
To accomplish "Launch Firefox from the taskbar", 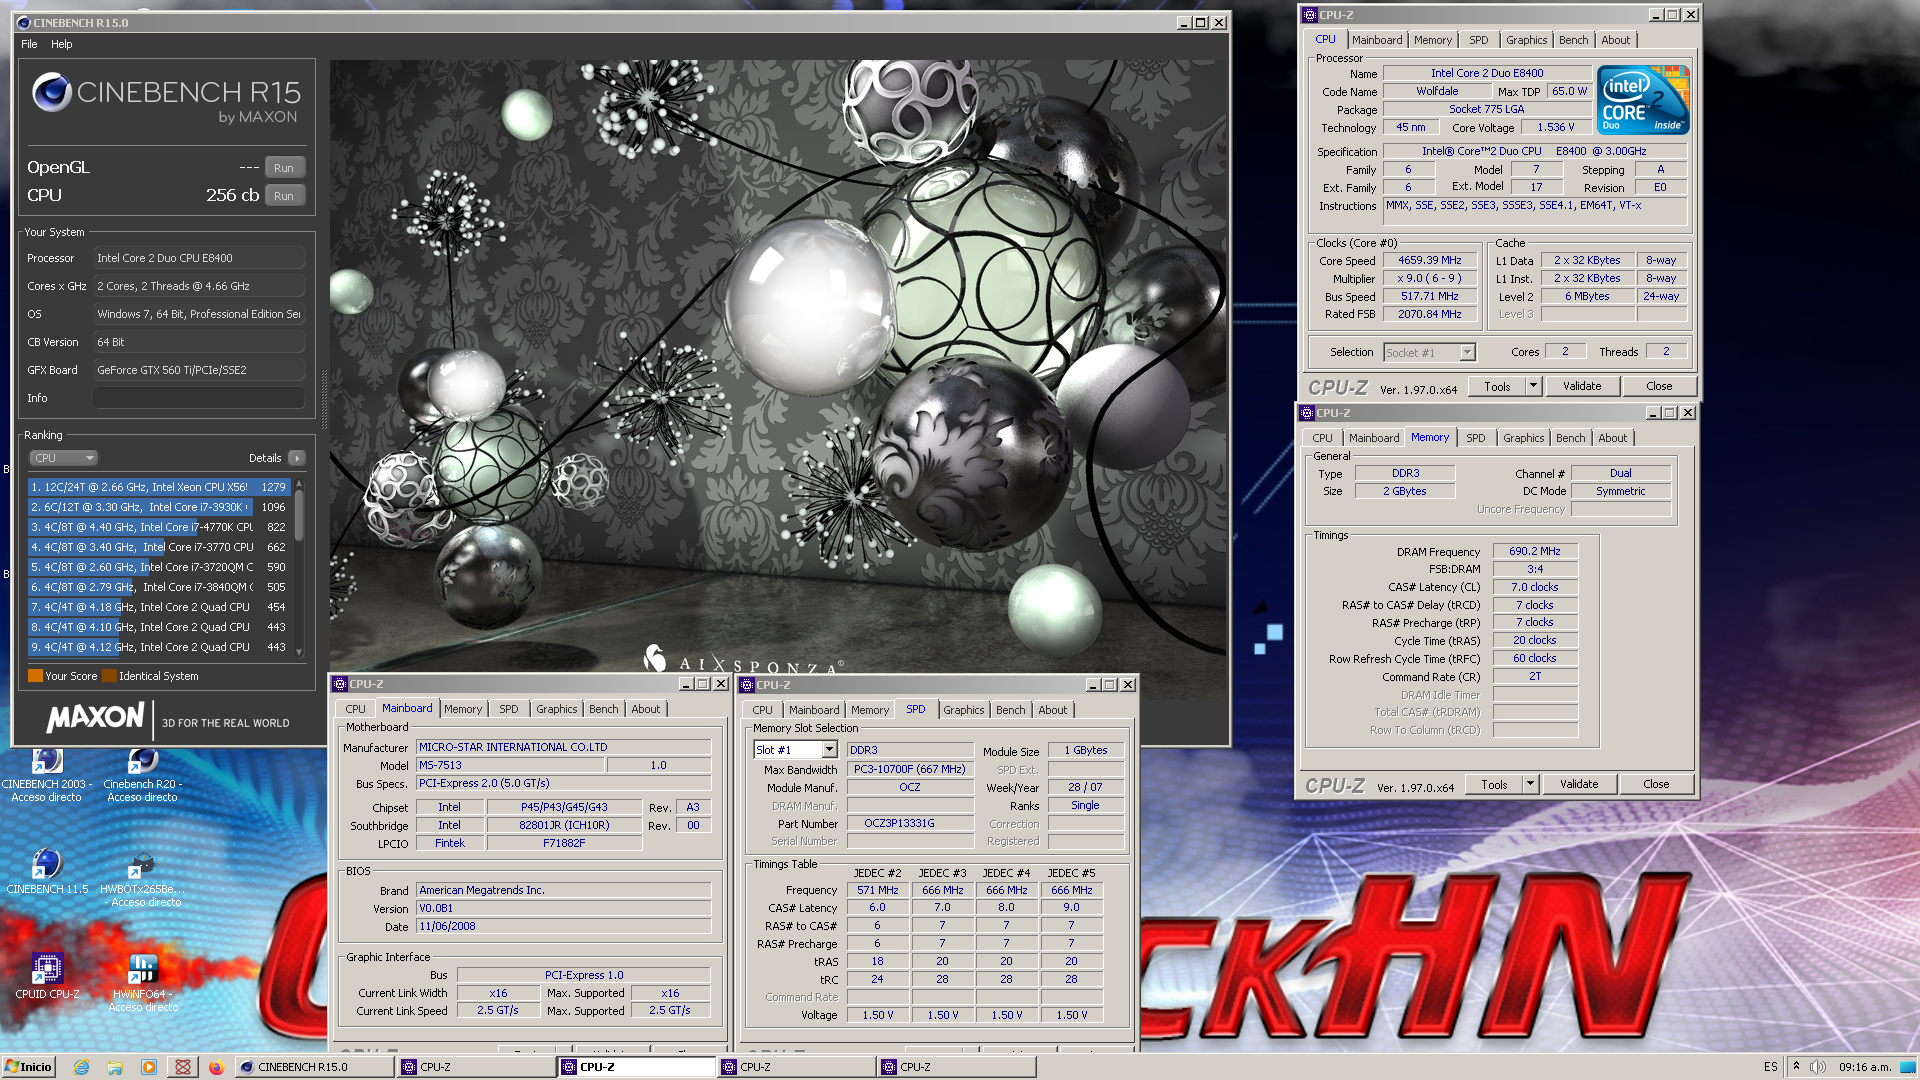I will pos(216,1067).
